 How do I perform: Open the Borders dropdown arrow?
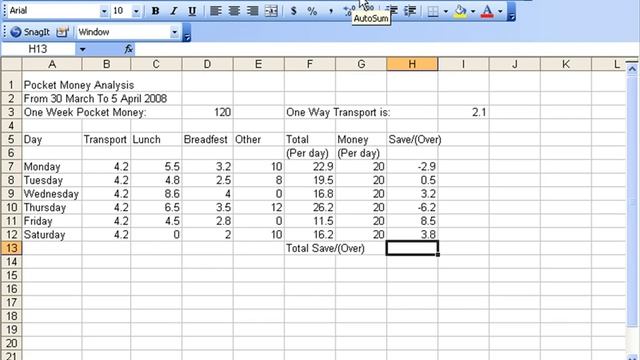[x=445, y=11]
